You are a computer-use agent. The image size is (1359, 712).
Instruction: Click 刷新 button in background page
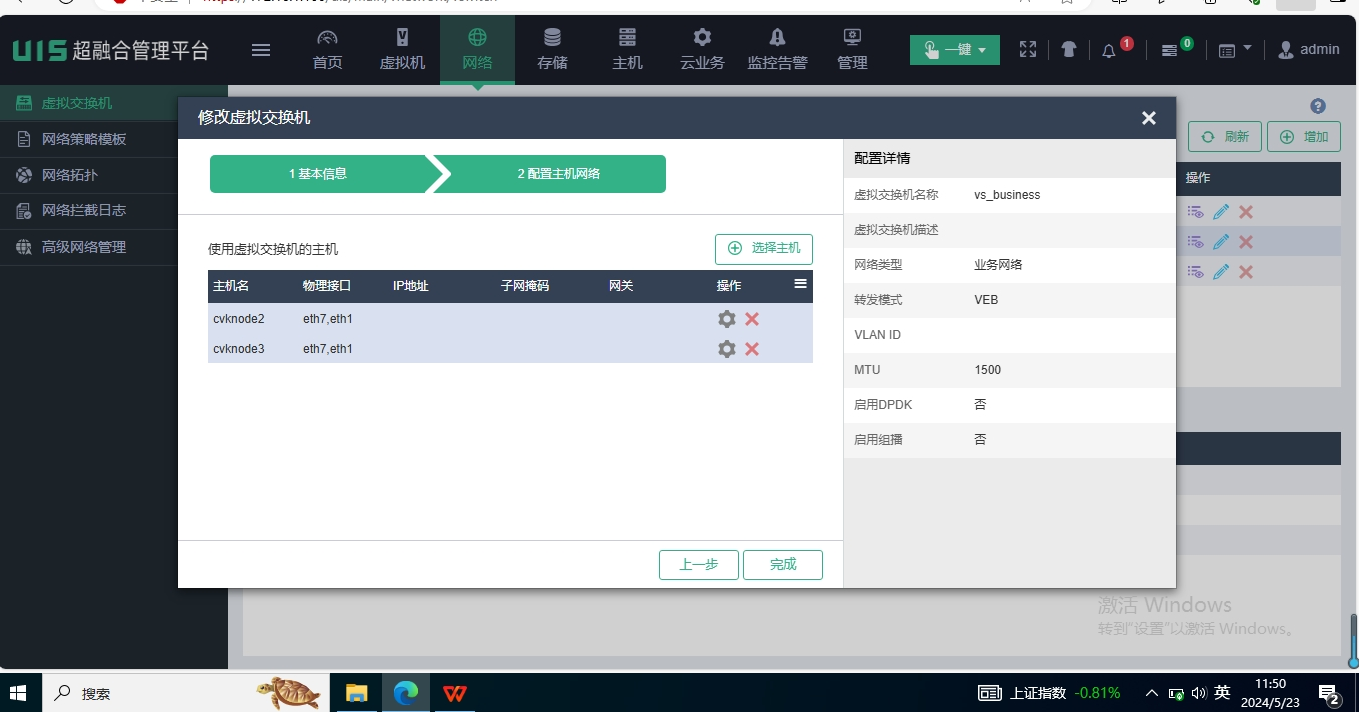[x=1224, y=137]
